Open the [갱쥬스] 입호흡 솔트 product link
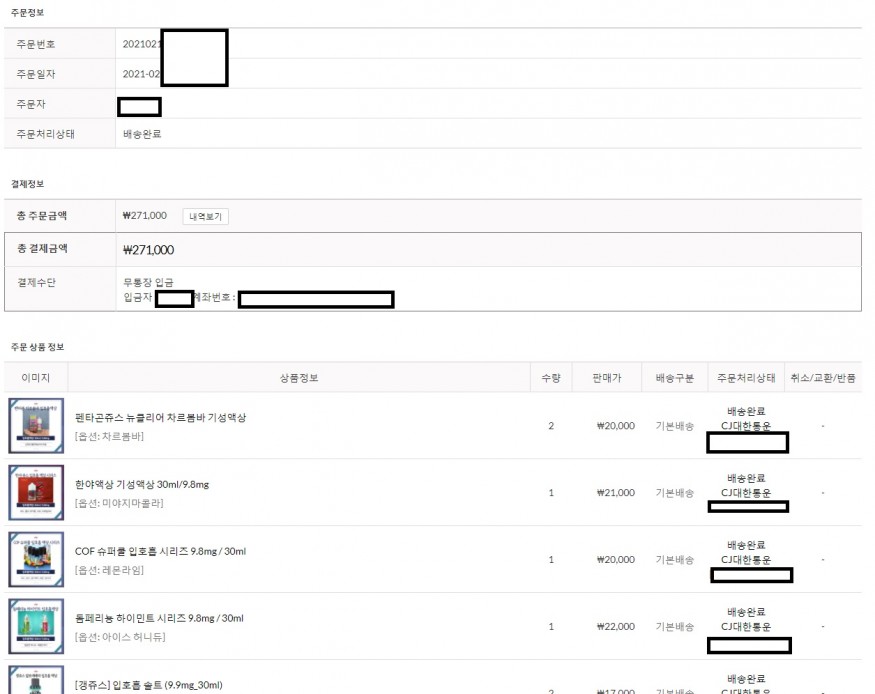The width and height of the screenshot is (875, 694). 148,685
